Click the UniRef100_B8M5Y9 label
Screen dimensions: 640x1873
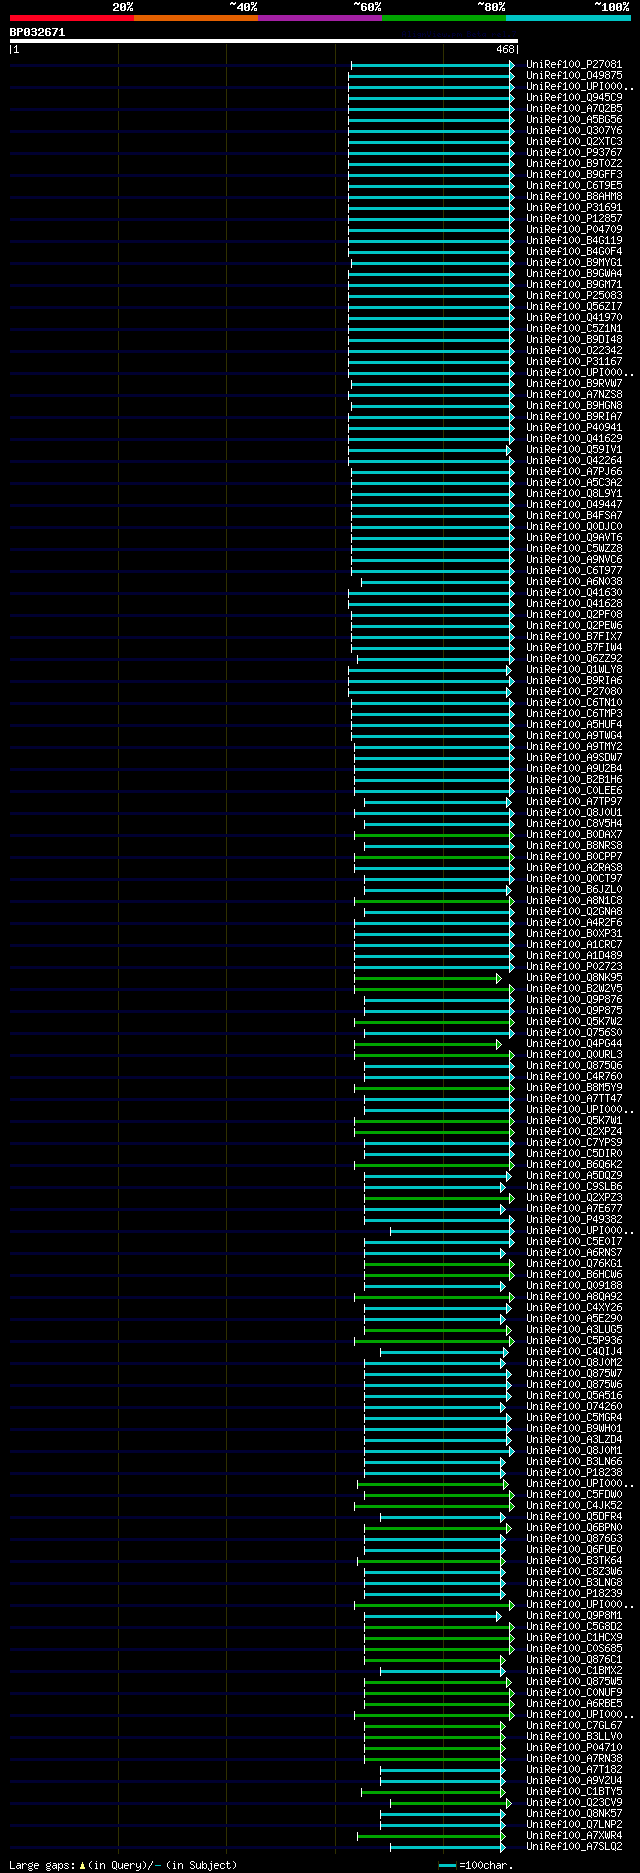(574, 1088)
